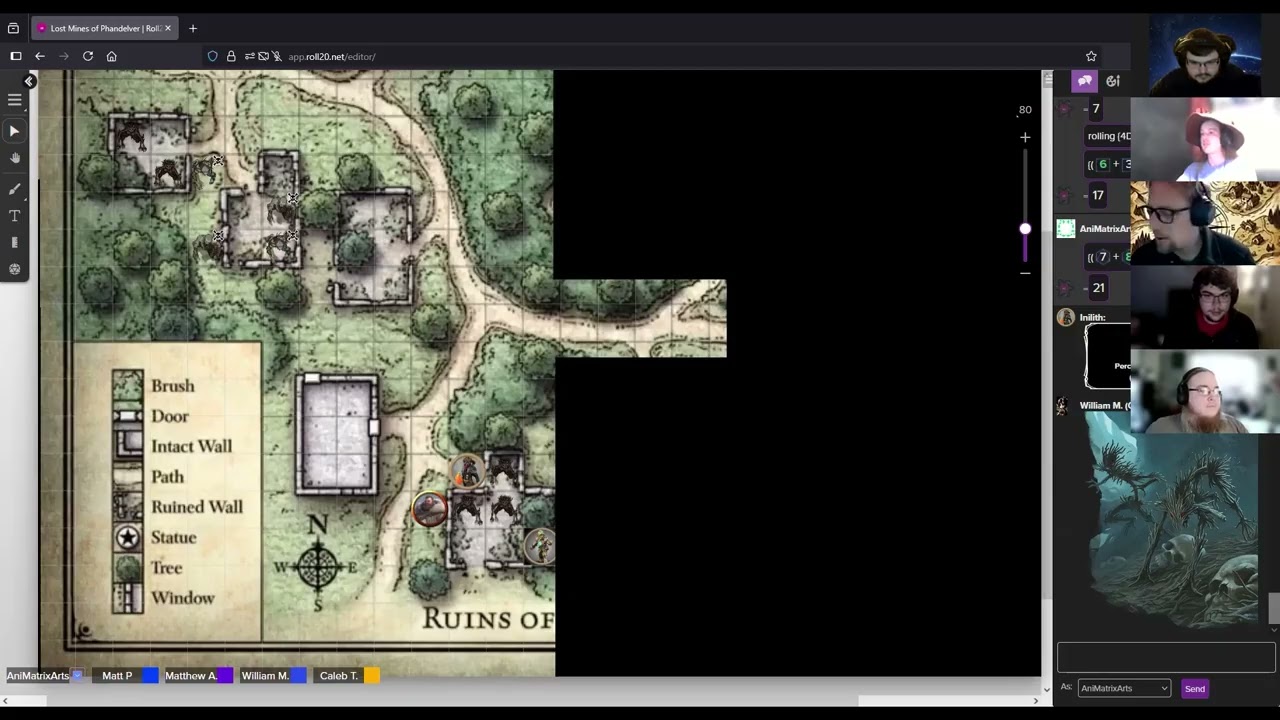
Task: Open the Chat tab in sidebar
Action: pos(1085,81)
